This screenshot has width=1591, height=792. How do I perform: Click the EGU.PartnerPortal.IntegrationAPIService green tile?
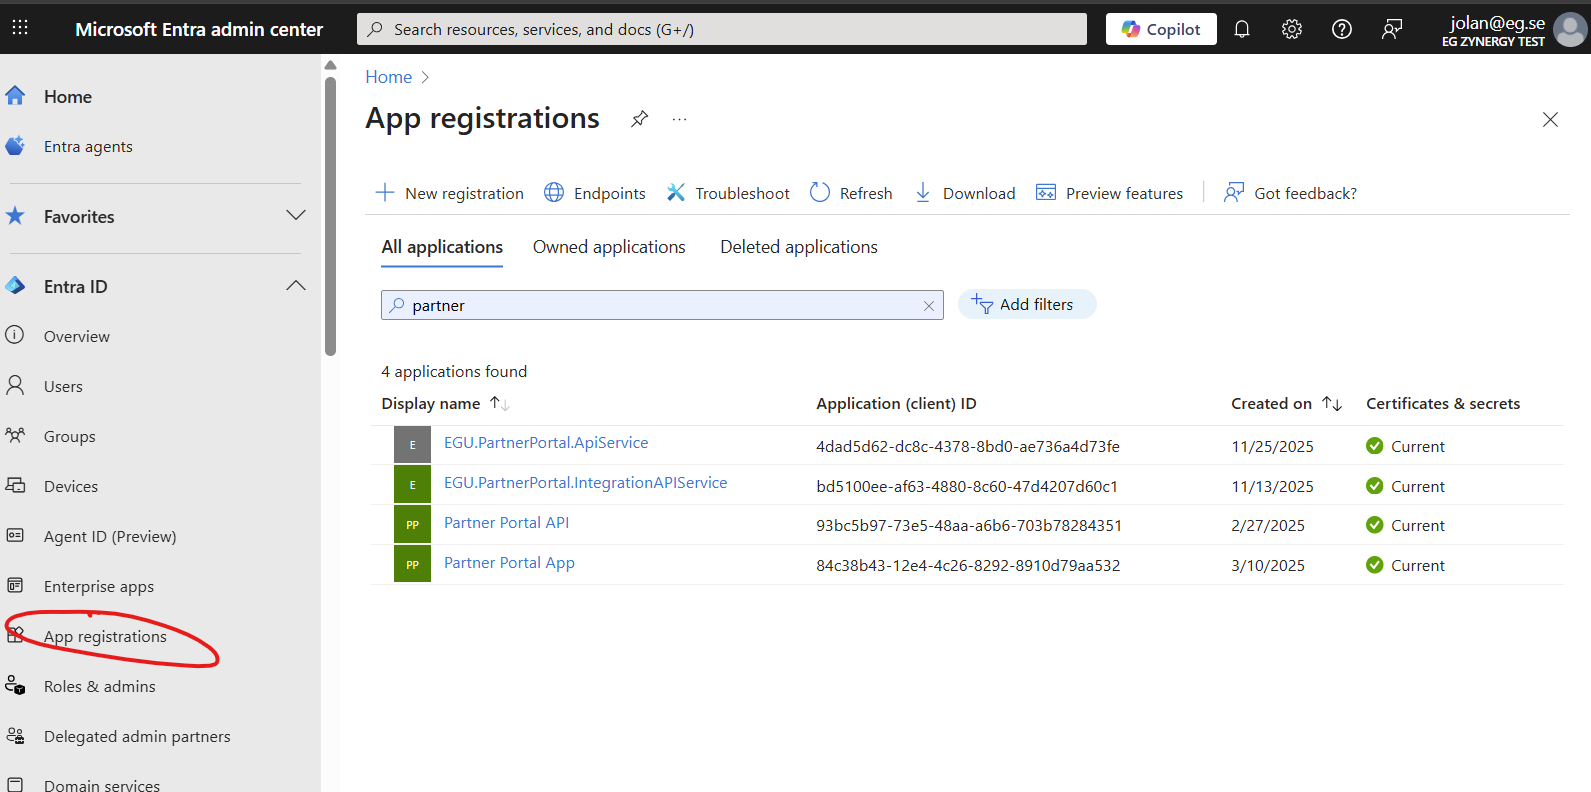coord(412,485)
